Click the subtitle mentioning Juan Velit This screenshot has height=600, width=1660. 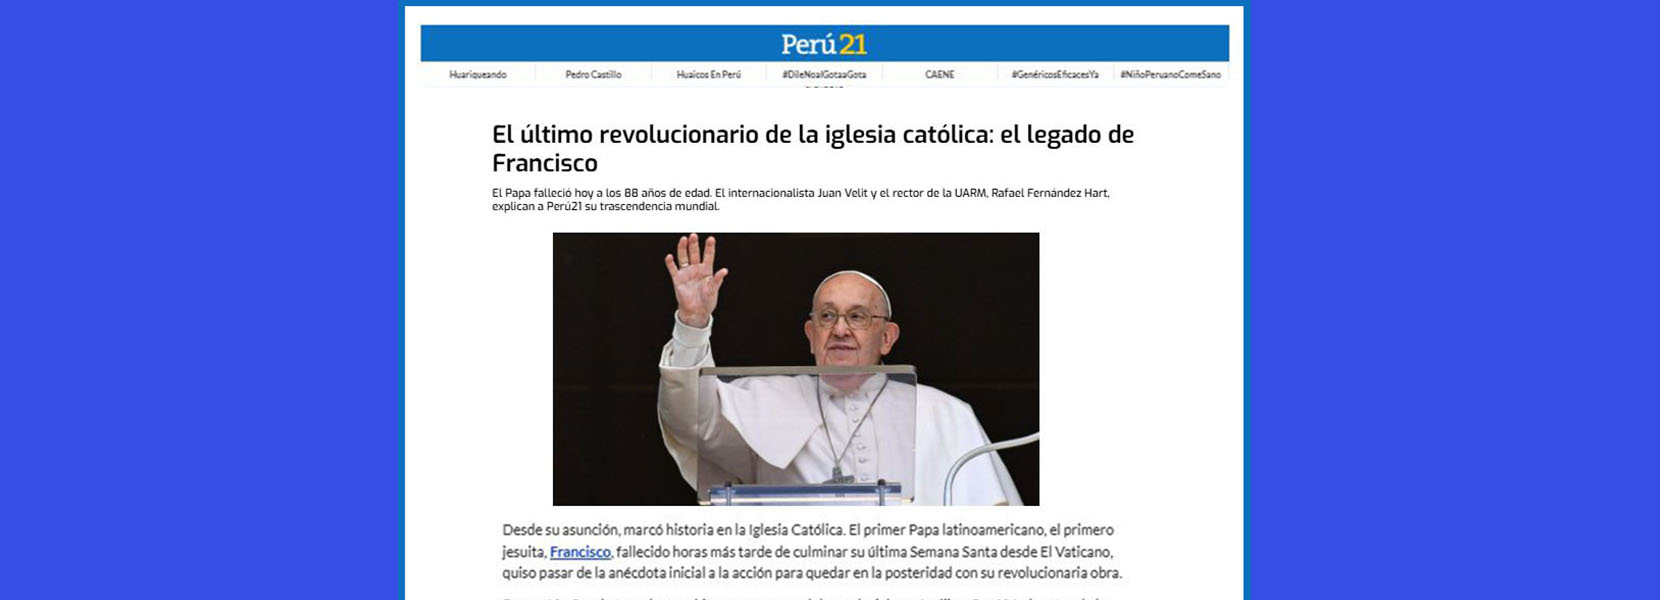tap(800, 199)
